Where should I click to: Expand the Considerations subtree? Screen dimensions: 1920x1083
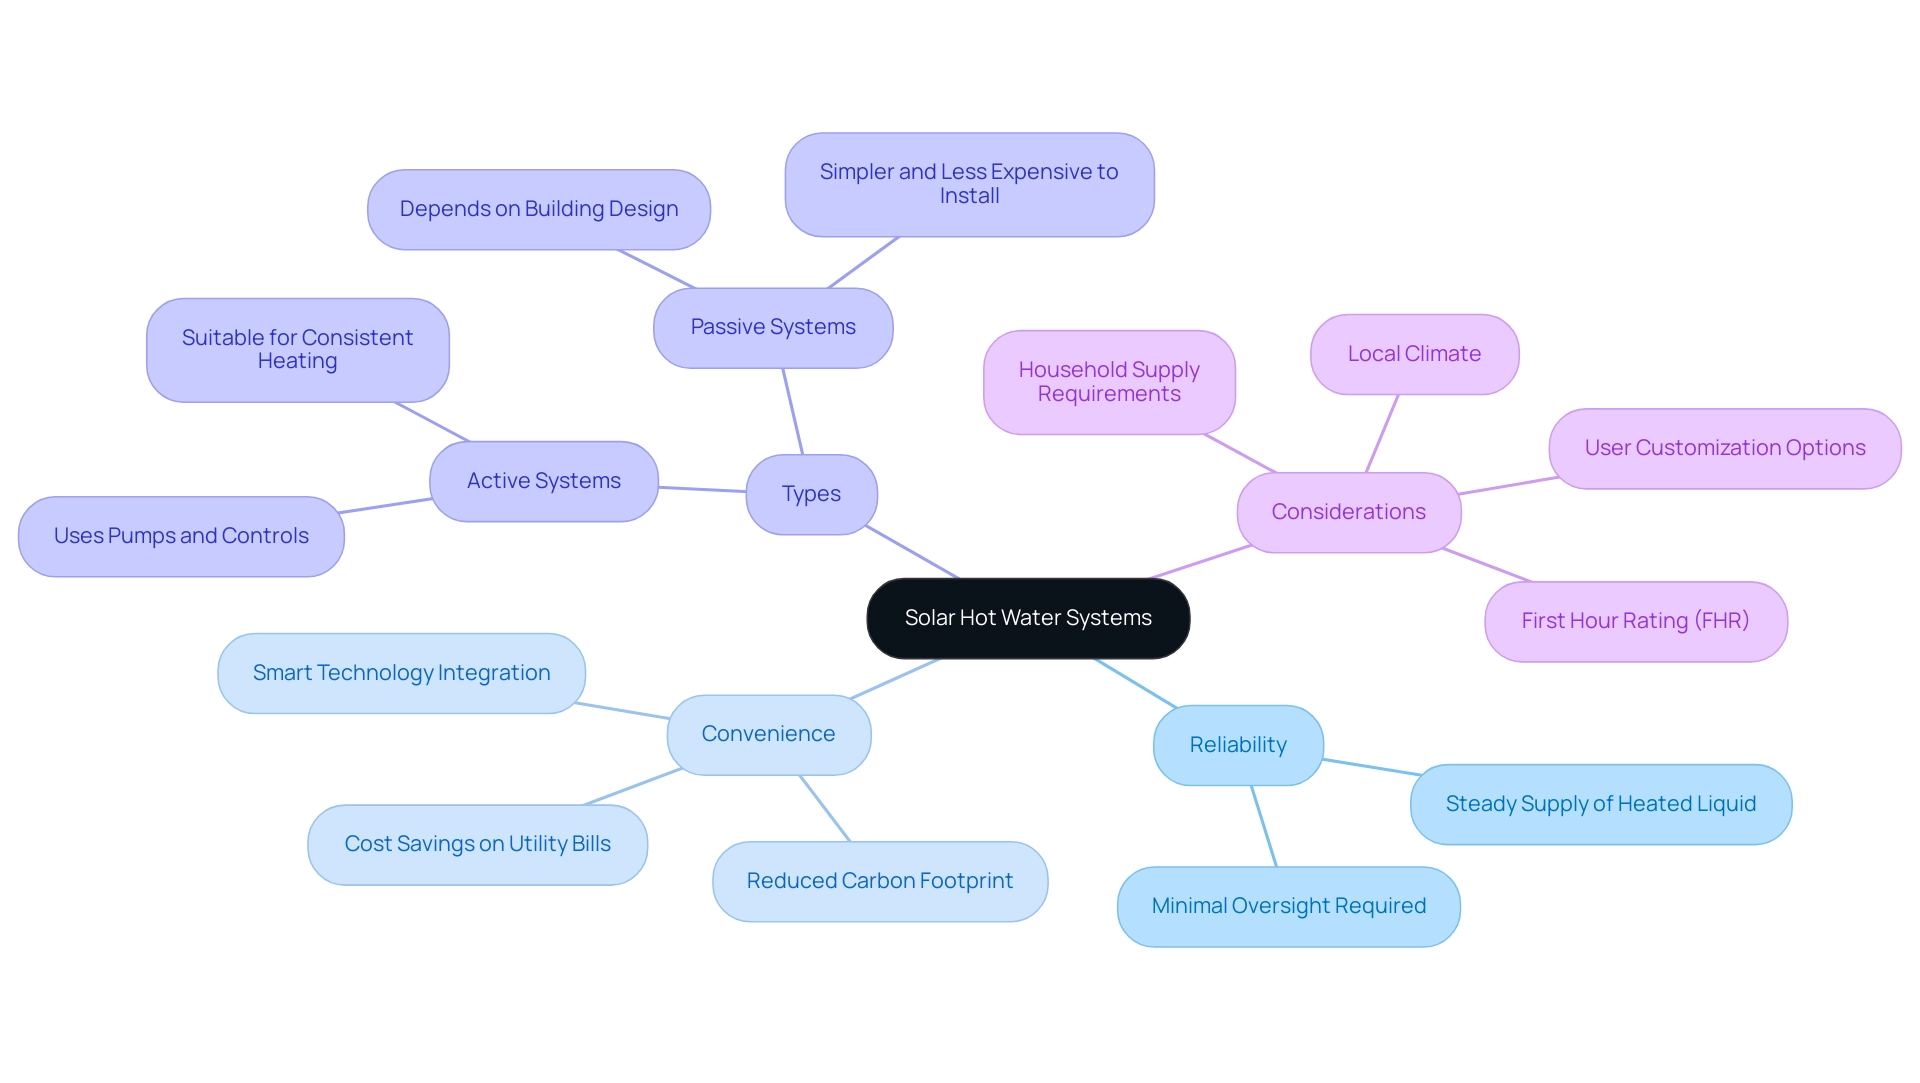coord(1348,509)
